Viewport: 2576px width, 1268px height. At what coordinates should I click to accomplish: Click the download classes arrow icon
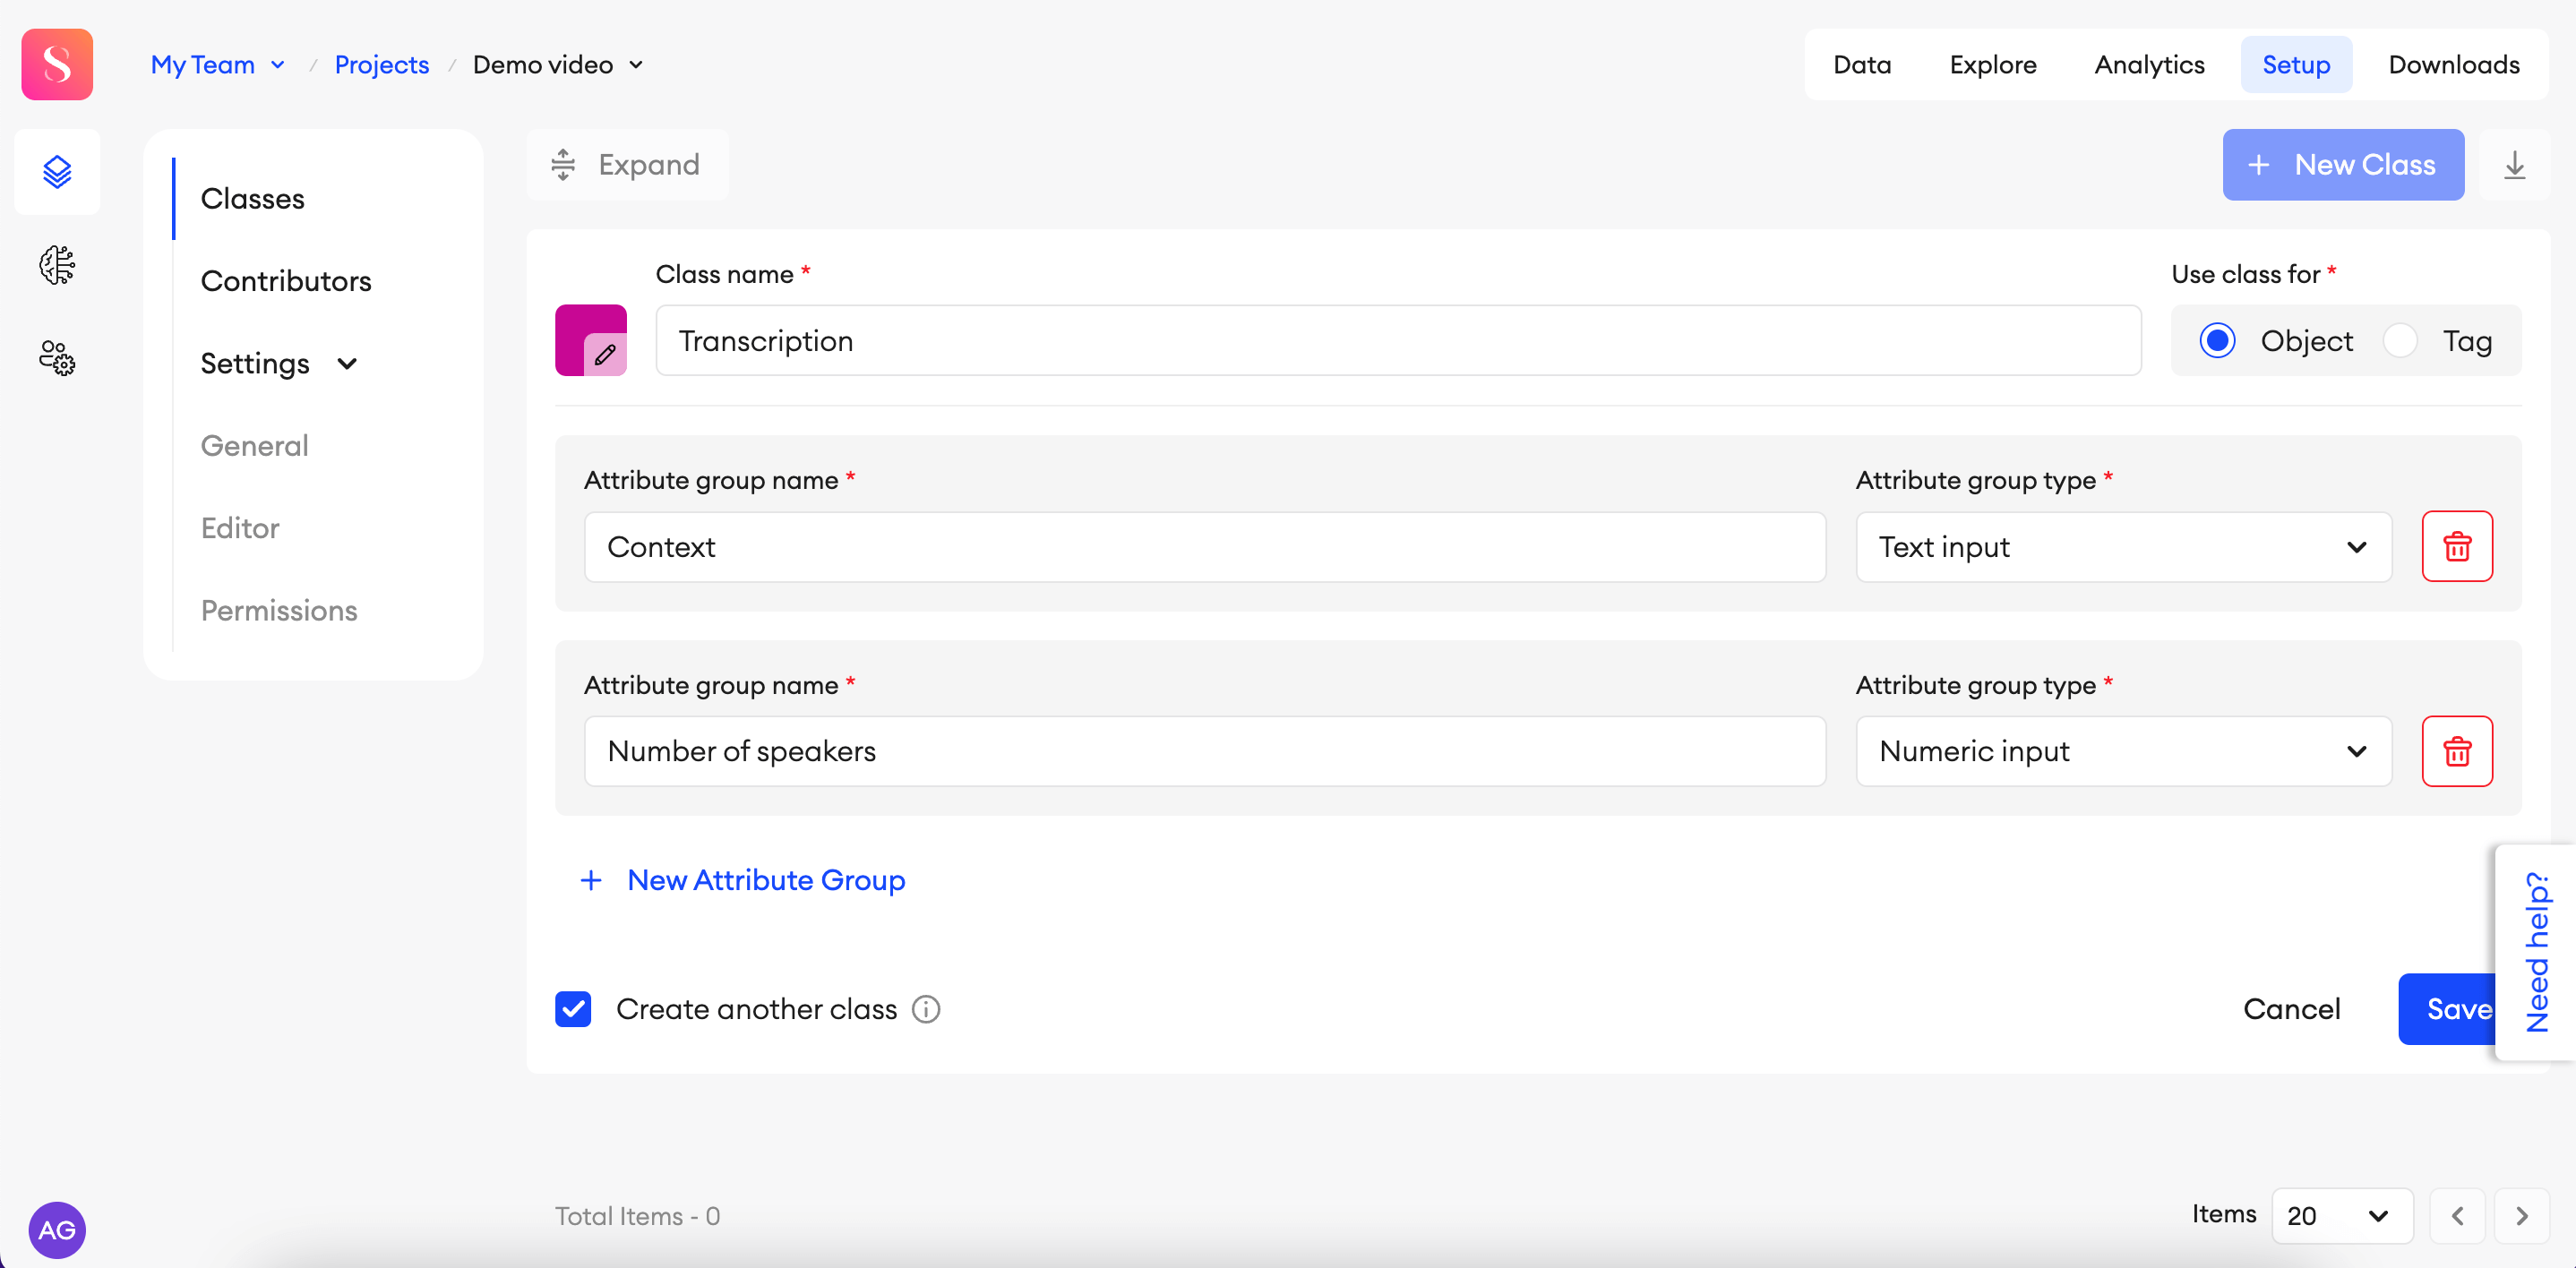[x=2514, y=165]
